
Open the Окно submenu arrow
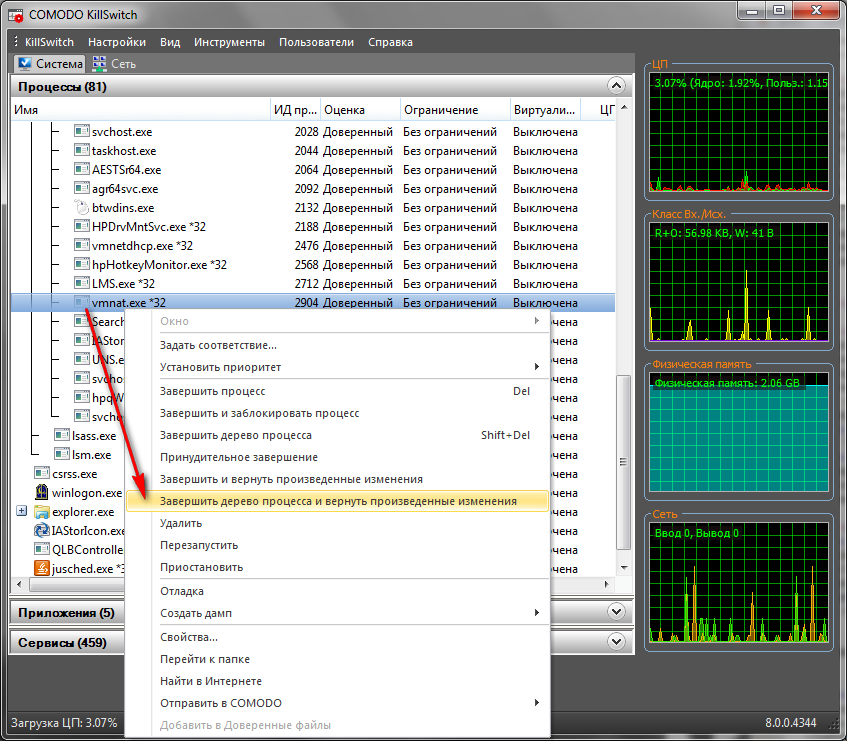click(536, 321)
